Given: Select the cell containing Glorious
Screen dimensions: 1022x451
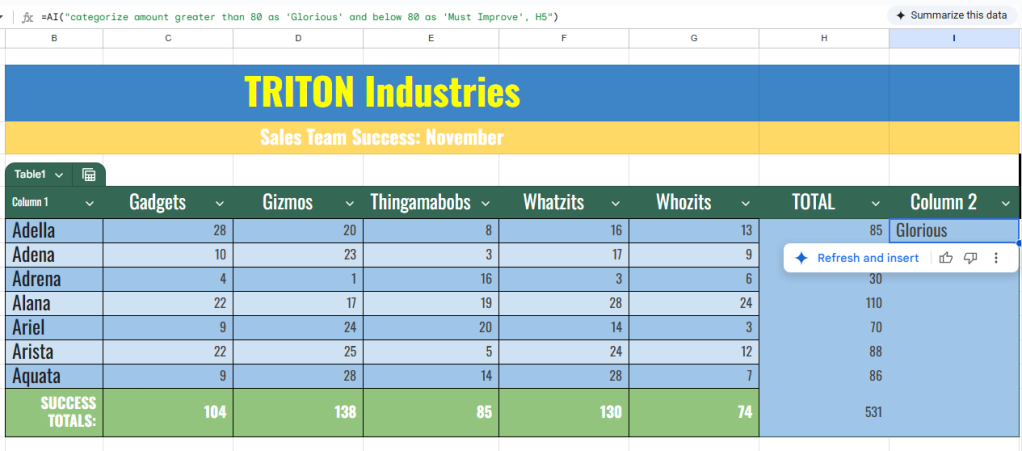Looking at the screenshot, I should 953,231.
